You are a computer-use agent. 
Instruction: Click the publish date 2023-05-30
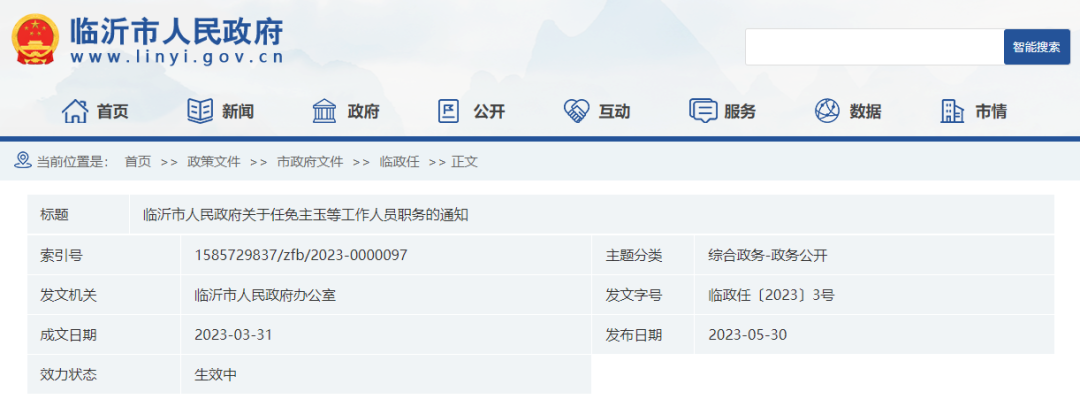747,335
